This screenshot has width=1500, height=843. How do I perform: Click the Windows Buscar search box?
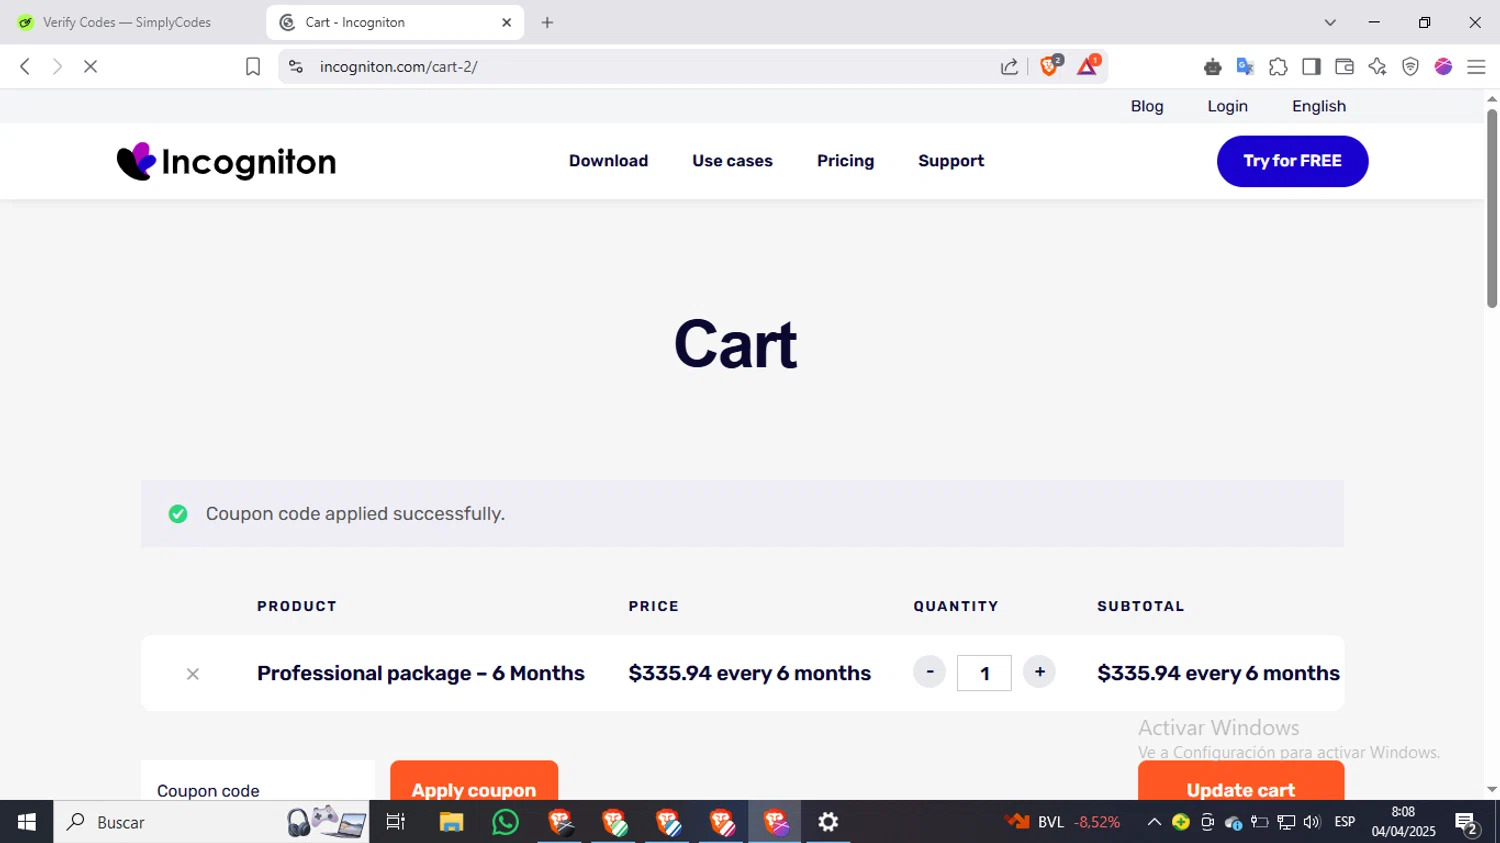click(x=211, y=822)
